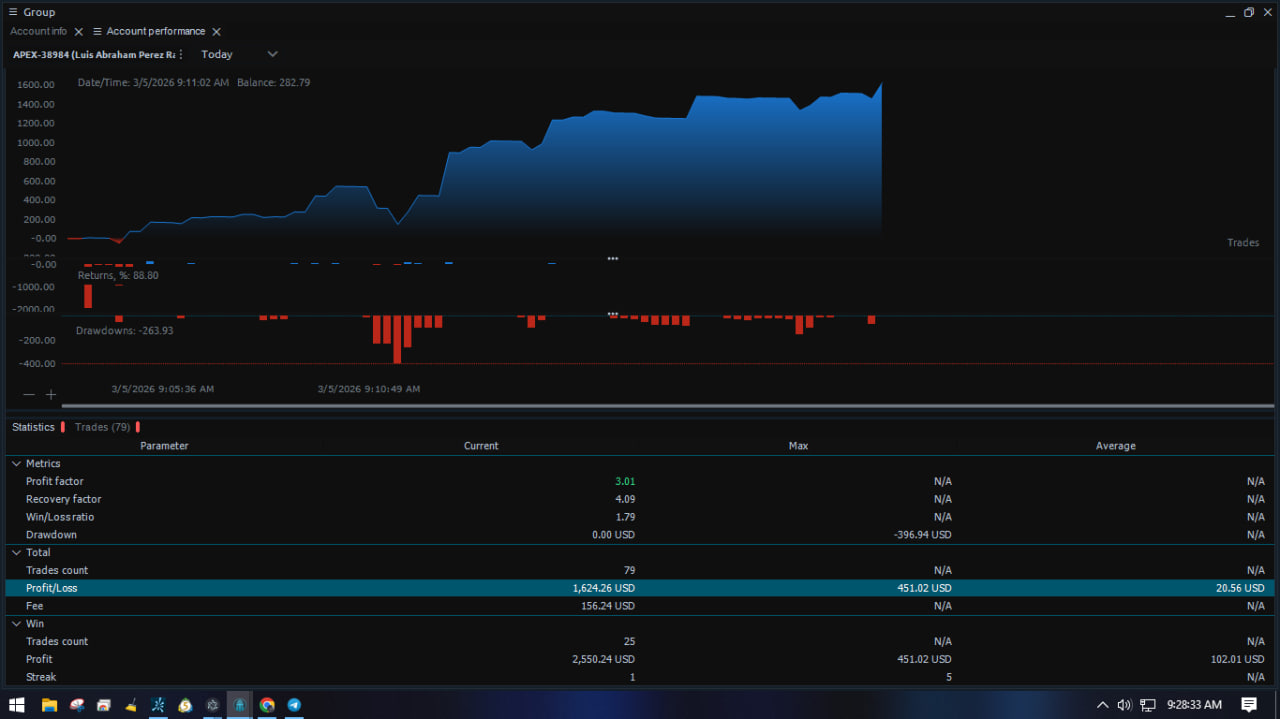Open the Group hamburger menu
Viewport: 1280px width, 719px height.
[x=13, y=12]
